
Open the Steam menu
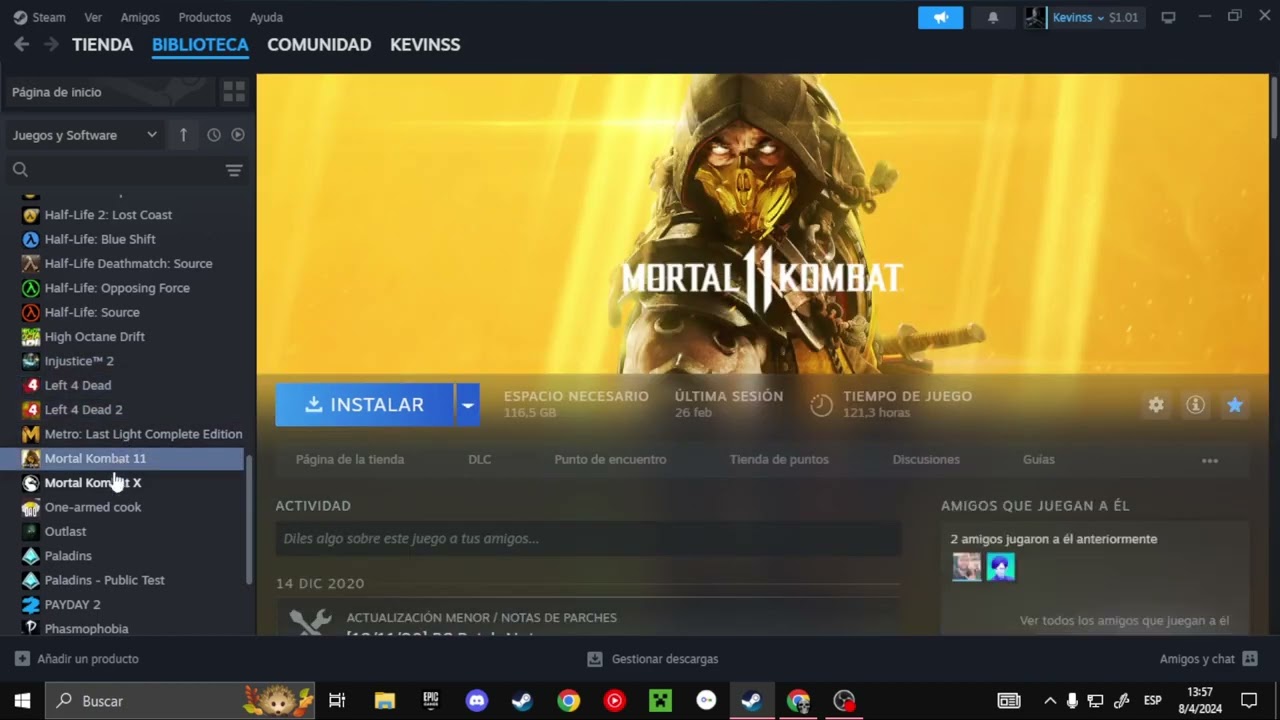40,17
